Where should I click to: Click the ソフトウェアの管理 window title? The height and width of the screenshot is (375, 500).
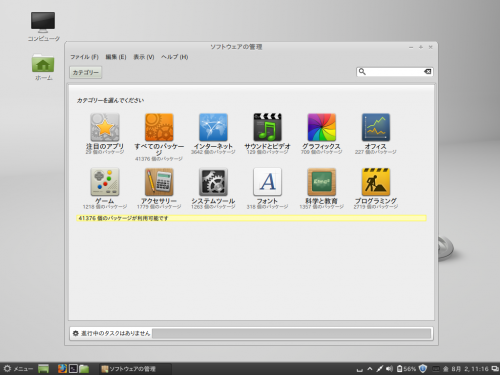point(236,47)
